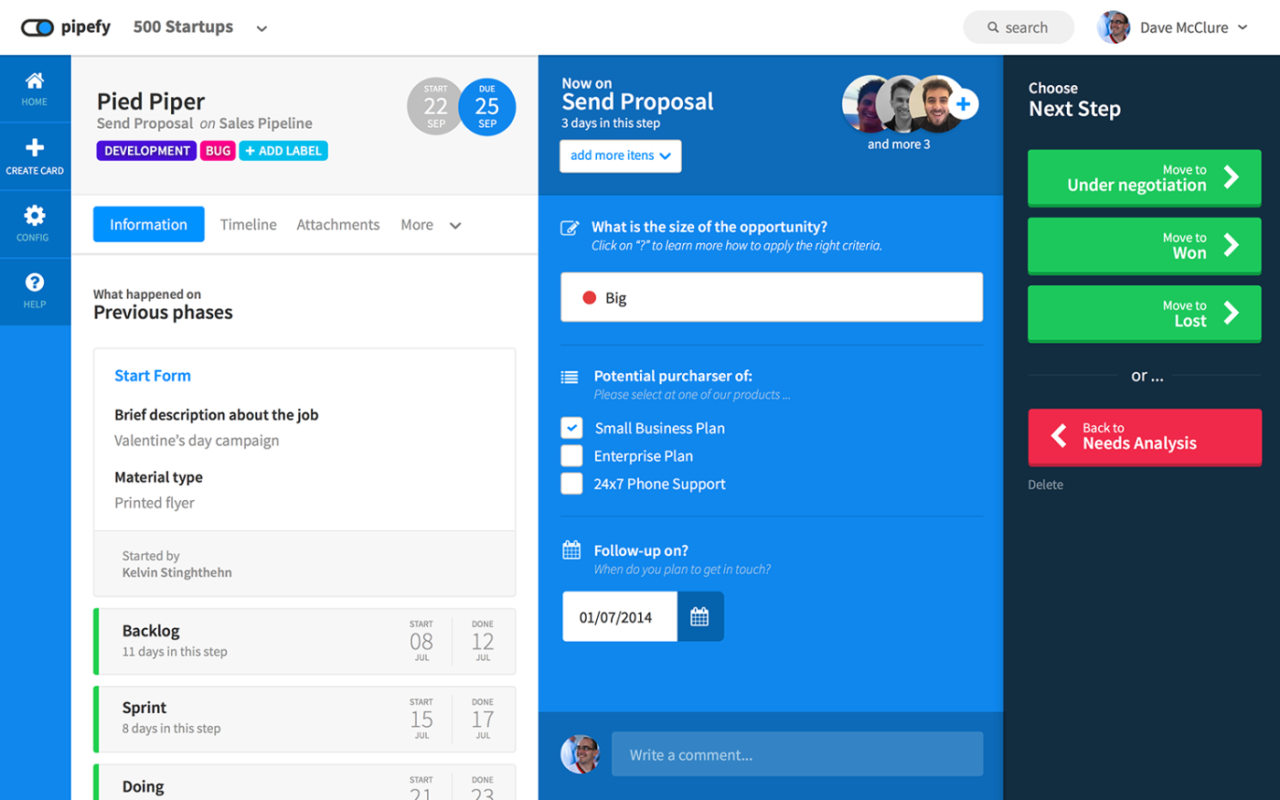The image size is (1280, 800).
Task: Click the pipefy logo
Action: [x=66, y=28]
